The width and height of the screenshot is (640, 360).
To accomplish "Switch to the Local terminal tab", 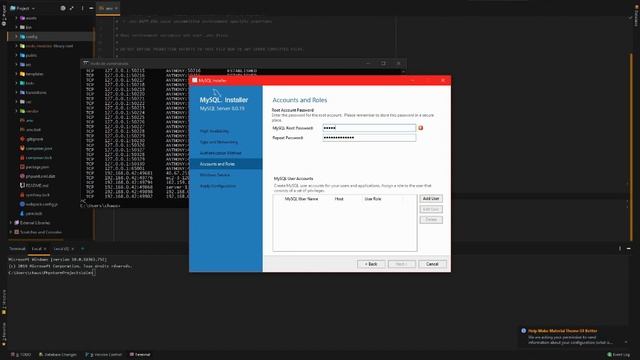I will (x=39, y=249).
